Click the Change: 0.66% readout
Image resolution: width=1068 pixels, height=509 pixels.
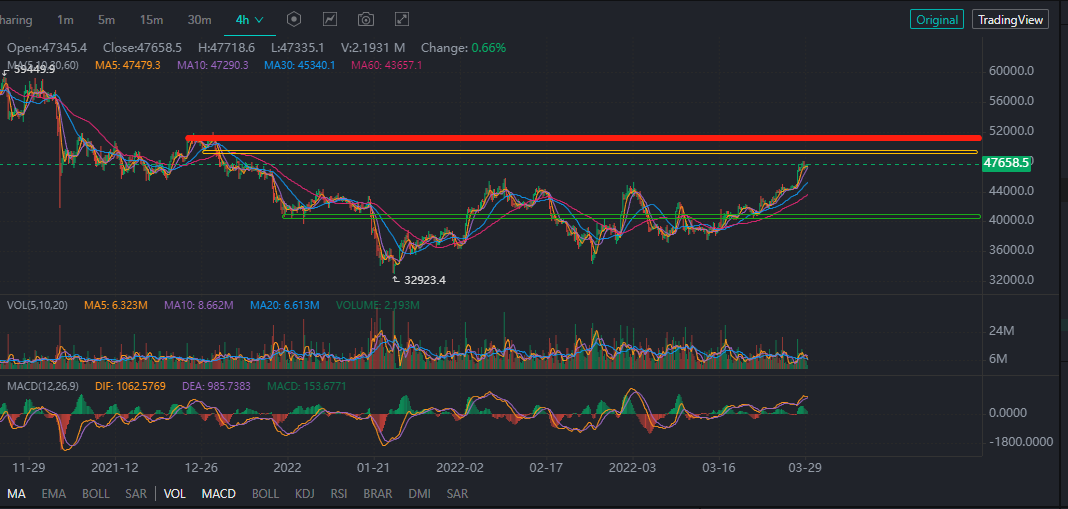(x=463, y=48)
